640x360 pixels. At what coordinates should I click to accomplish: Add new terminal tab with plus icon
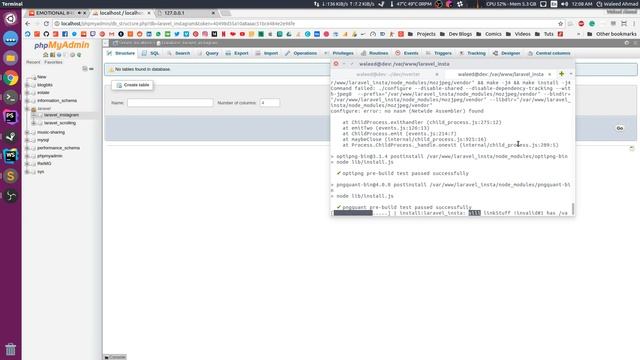(562, 74)
